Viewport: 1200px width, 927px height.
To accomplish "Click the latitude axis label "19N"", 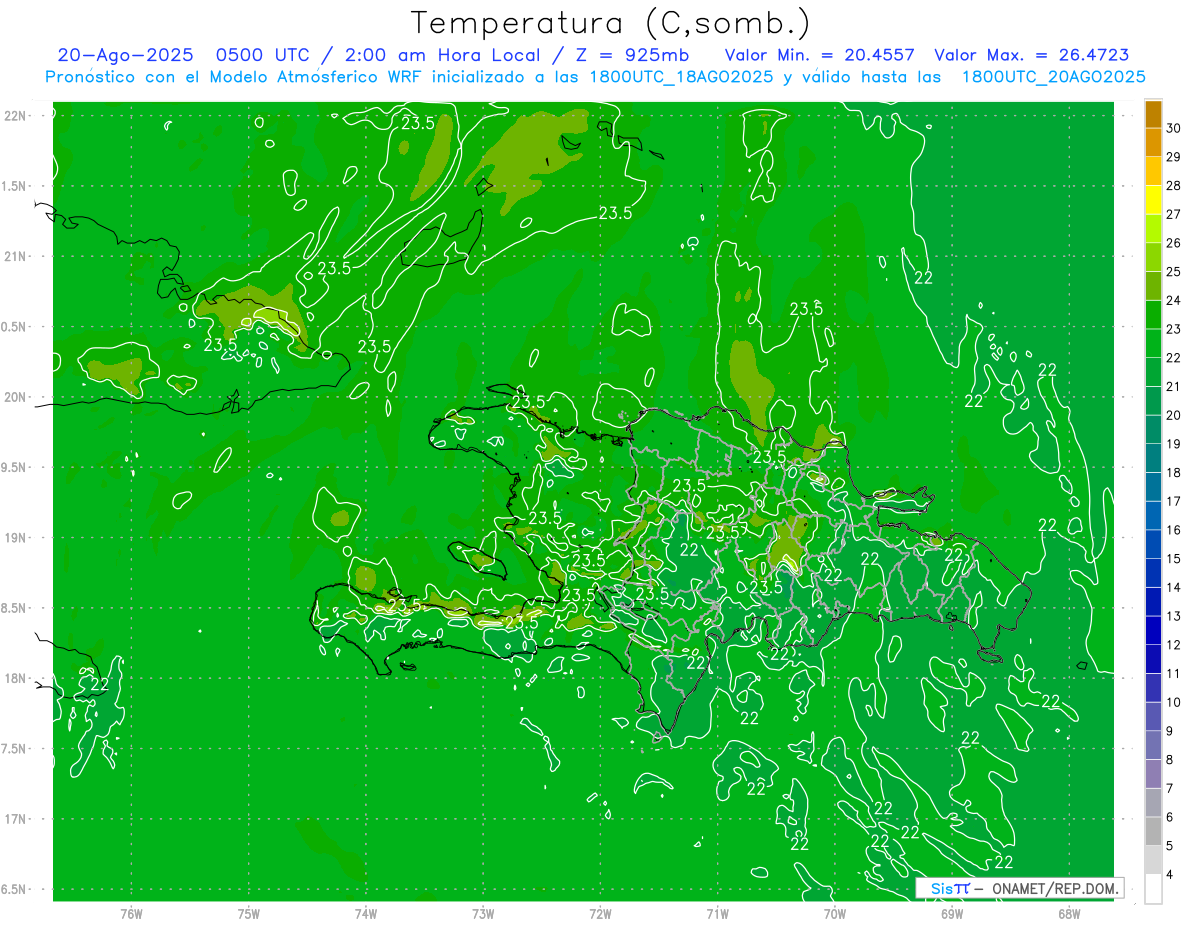I will pyautogui.click(x=15, y=537).
